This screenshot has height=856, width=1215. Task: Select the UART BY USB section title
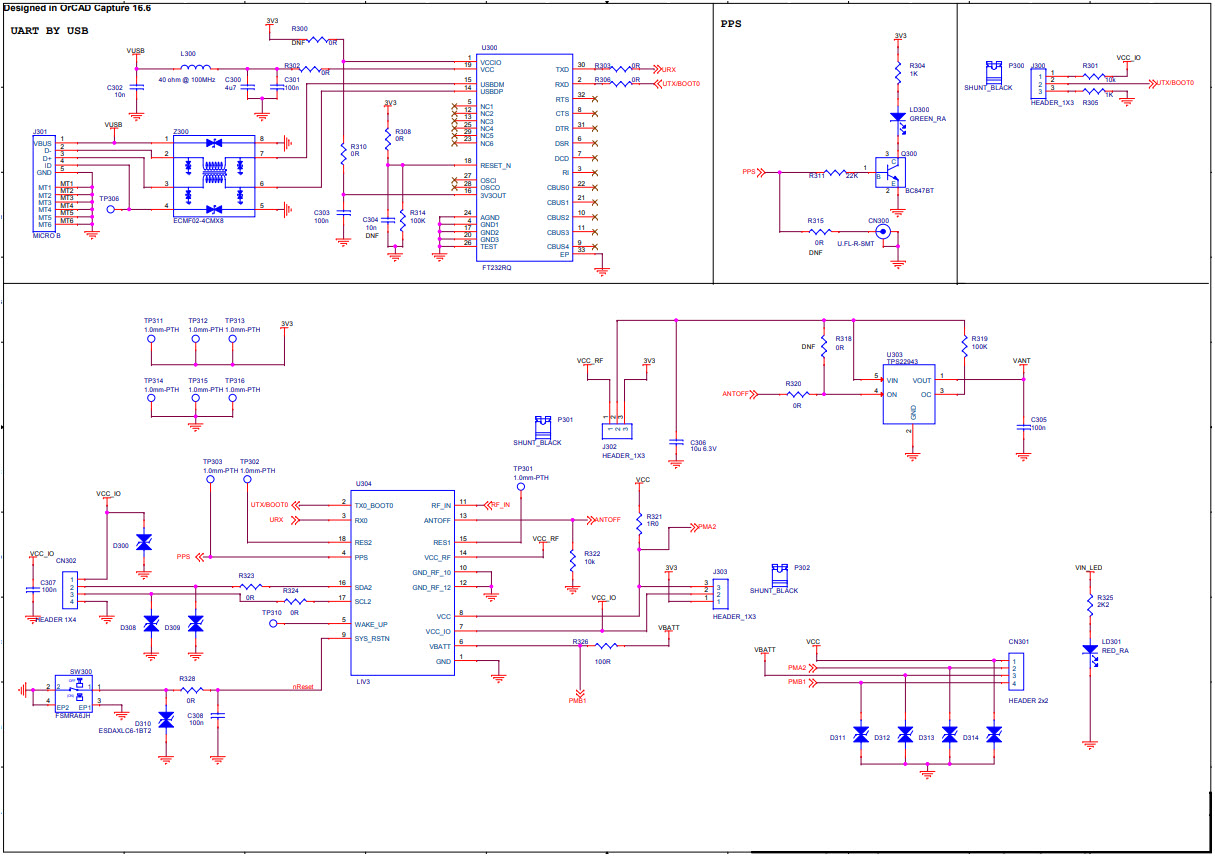[x=48, y=30]
